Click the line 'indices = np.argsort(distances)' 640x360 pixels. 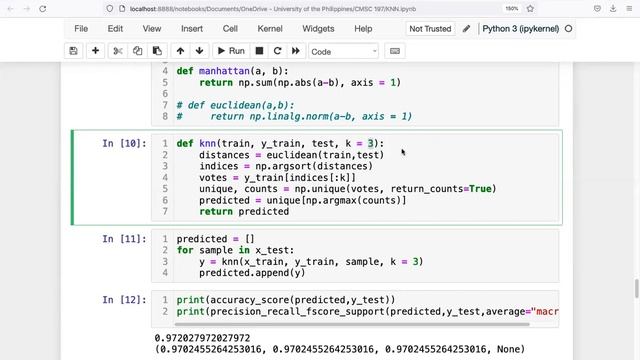(286, 166)
